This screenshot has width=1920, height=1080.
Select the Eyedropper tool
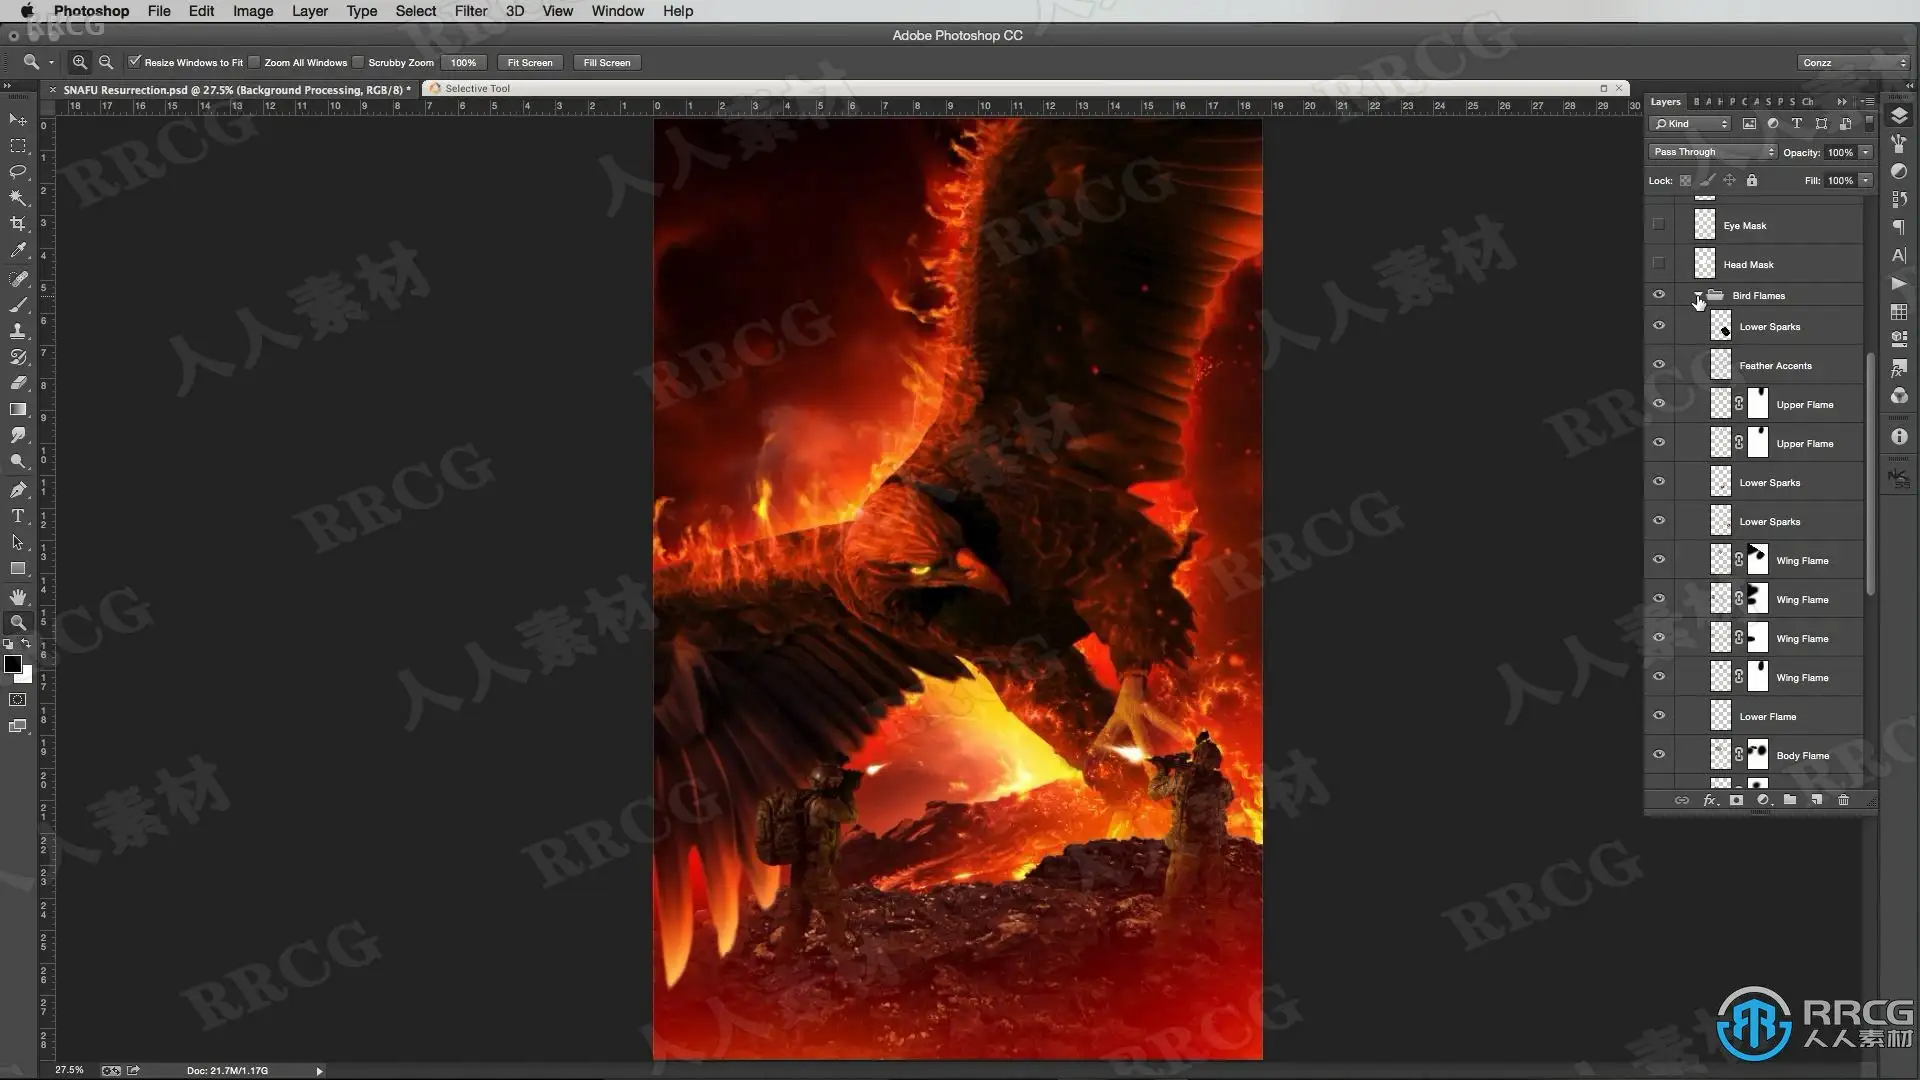click(18, 251)
